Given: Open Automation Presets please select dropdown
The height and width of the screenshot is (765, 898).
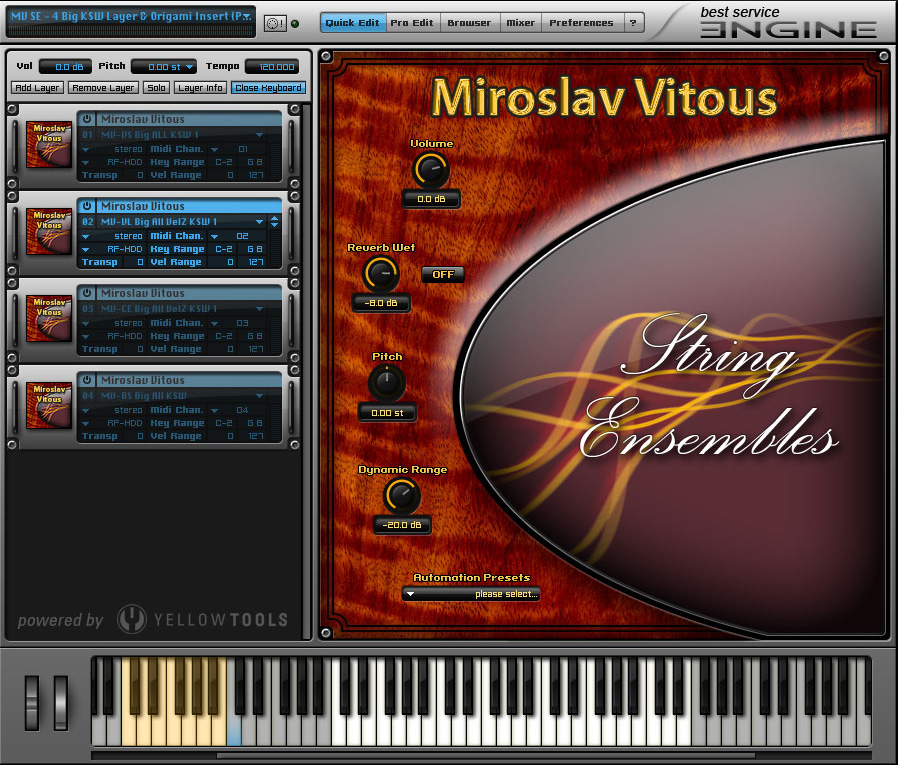Looking at the screenshot, I should click(x=471, y=594).
